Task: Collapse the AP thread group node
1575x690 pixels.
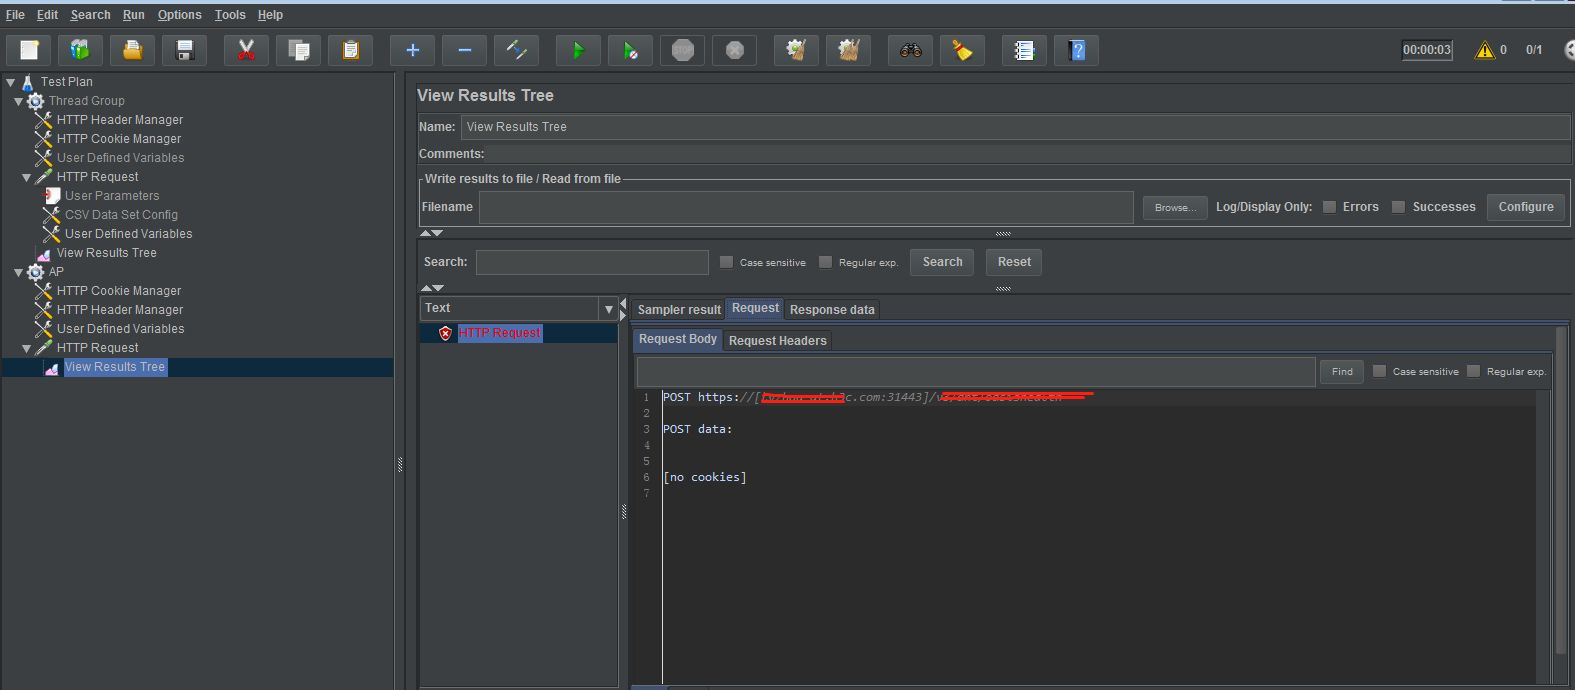Action: (19, 273)
